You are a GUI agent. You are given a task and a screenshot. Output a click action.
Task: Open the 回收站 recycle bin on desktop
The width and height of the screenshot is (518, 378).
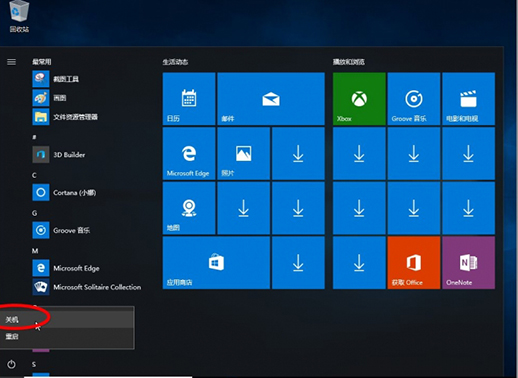[x=19, y=17]
